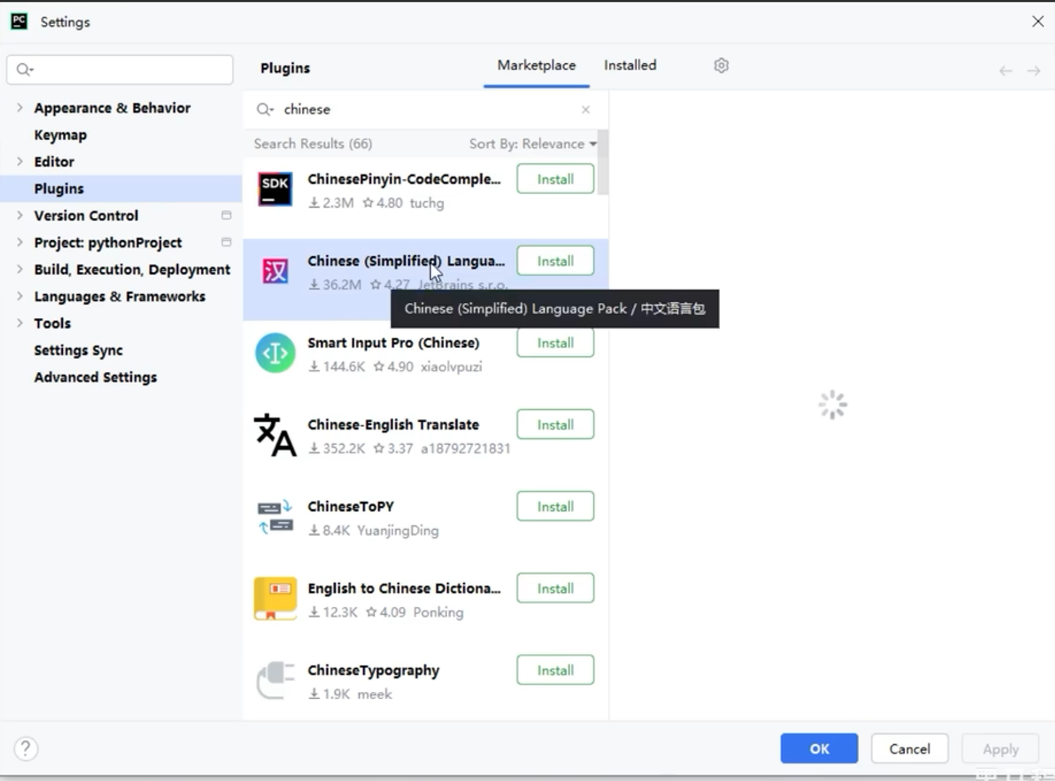Navigate forward with the right arrow
1055x781 pixels.
(1034, 71)
